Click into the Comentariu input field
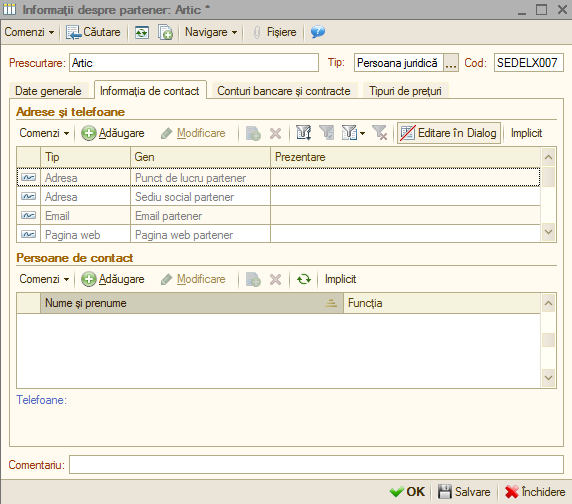Viewport: 572px width, 504px height. pyautogui.click(x=316, y=465)
